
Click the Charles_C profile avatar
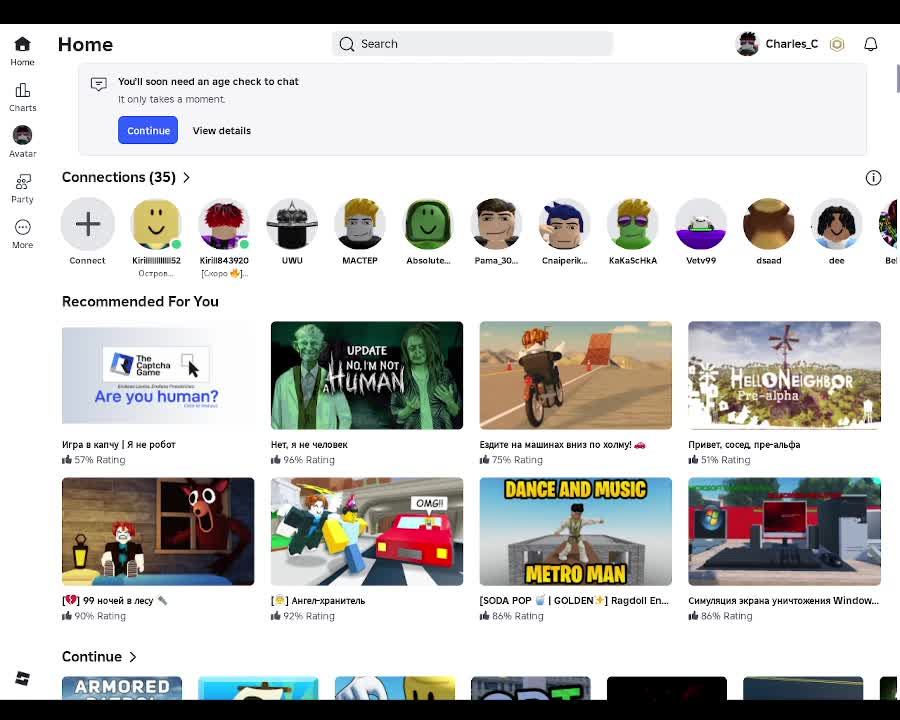point(747,44)
